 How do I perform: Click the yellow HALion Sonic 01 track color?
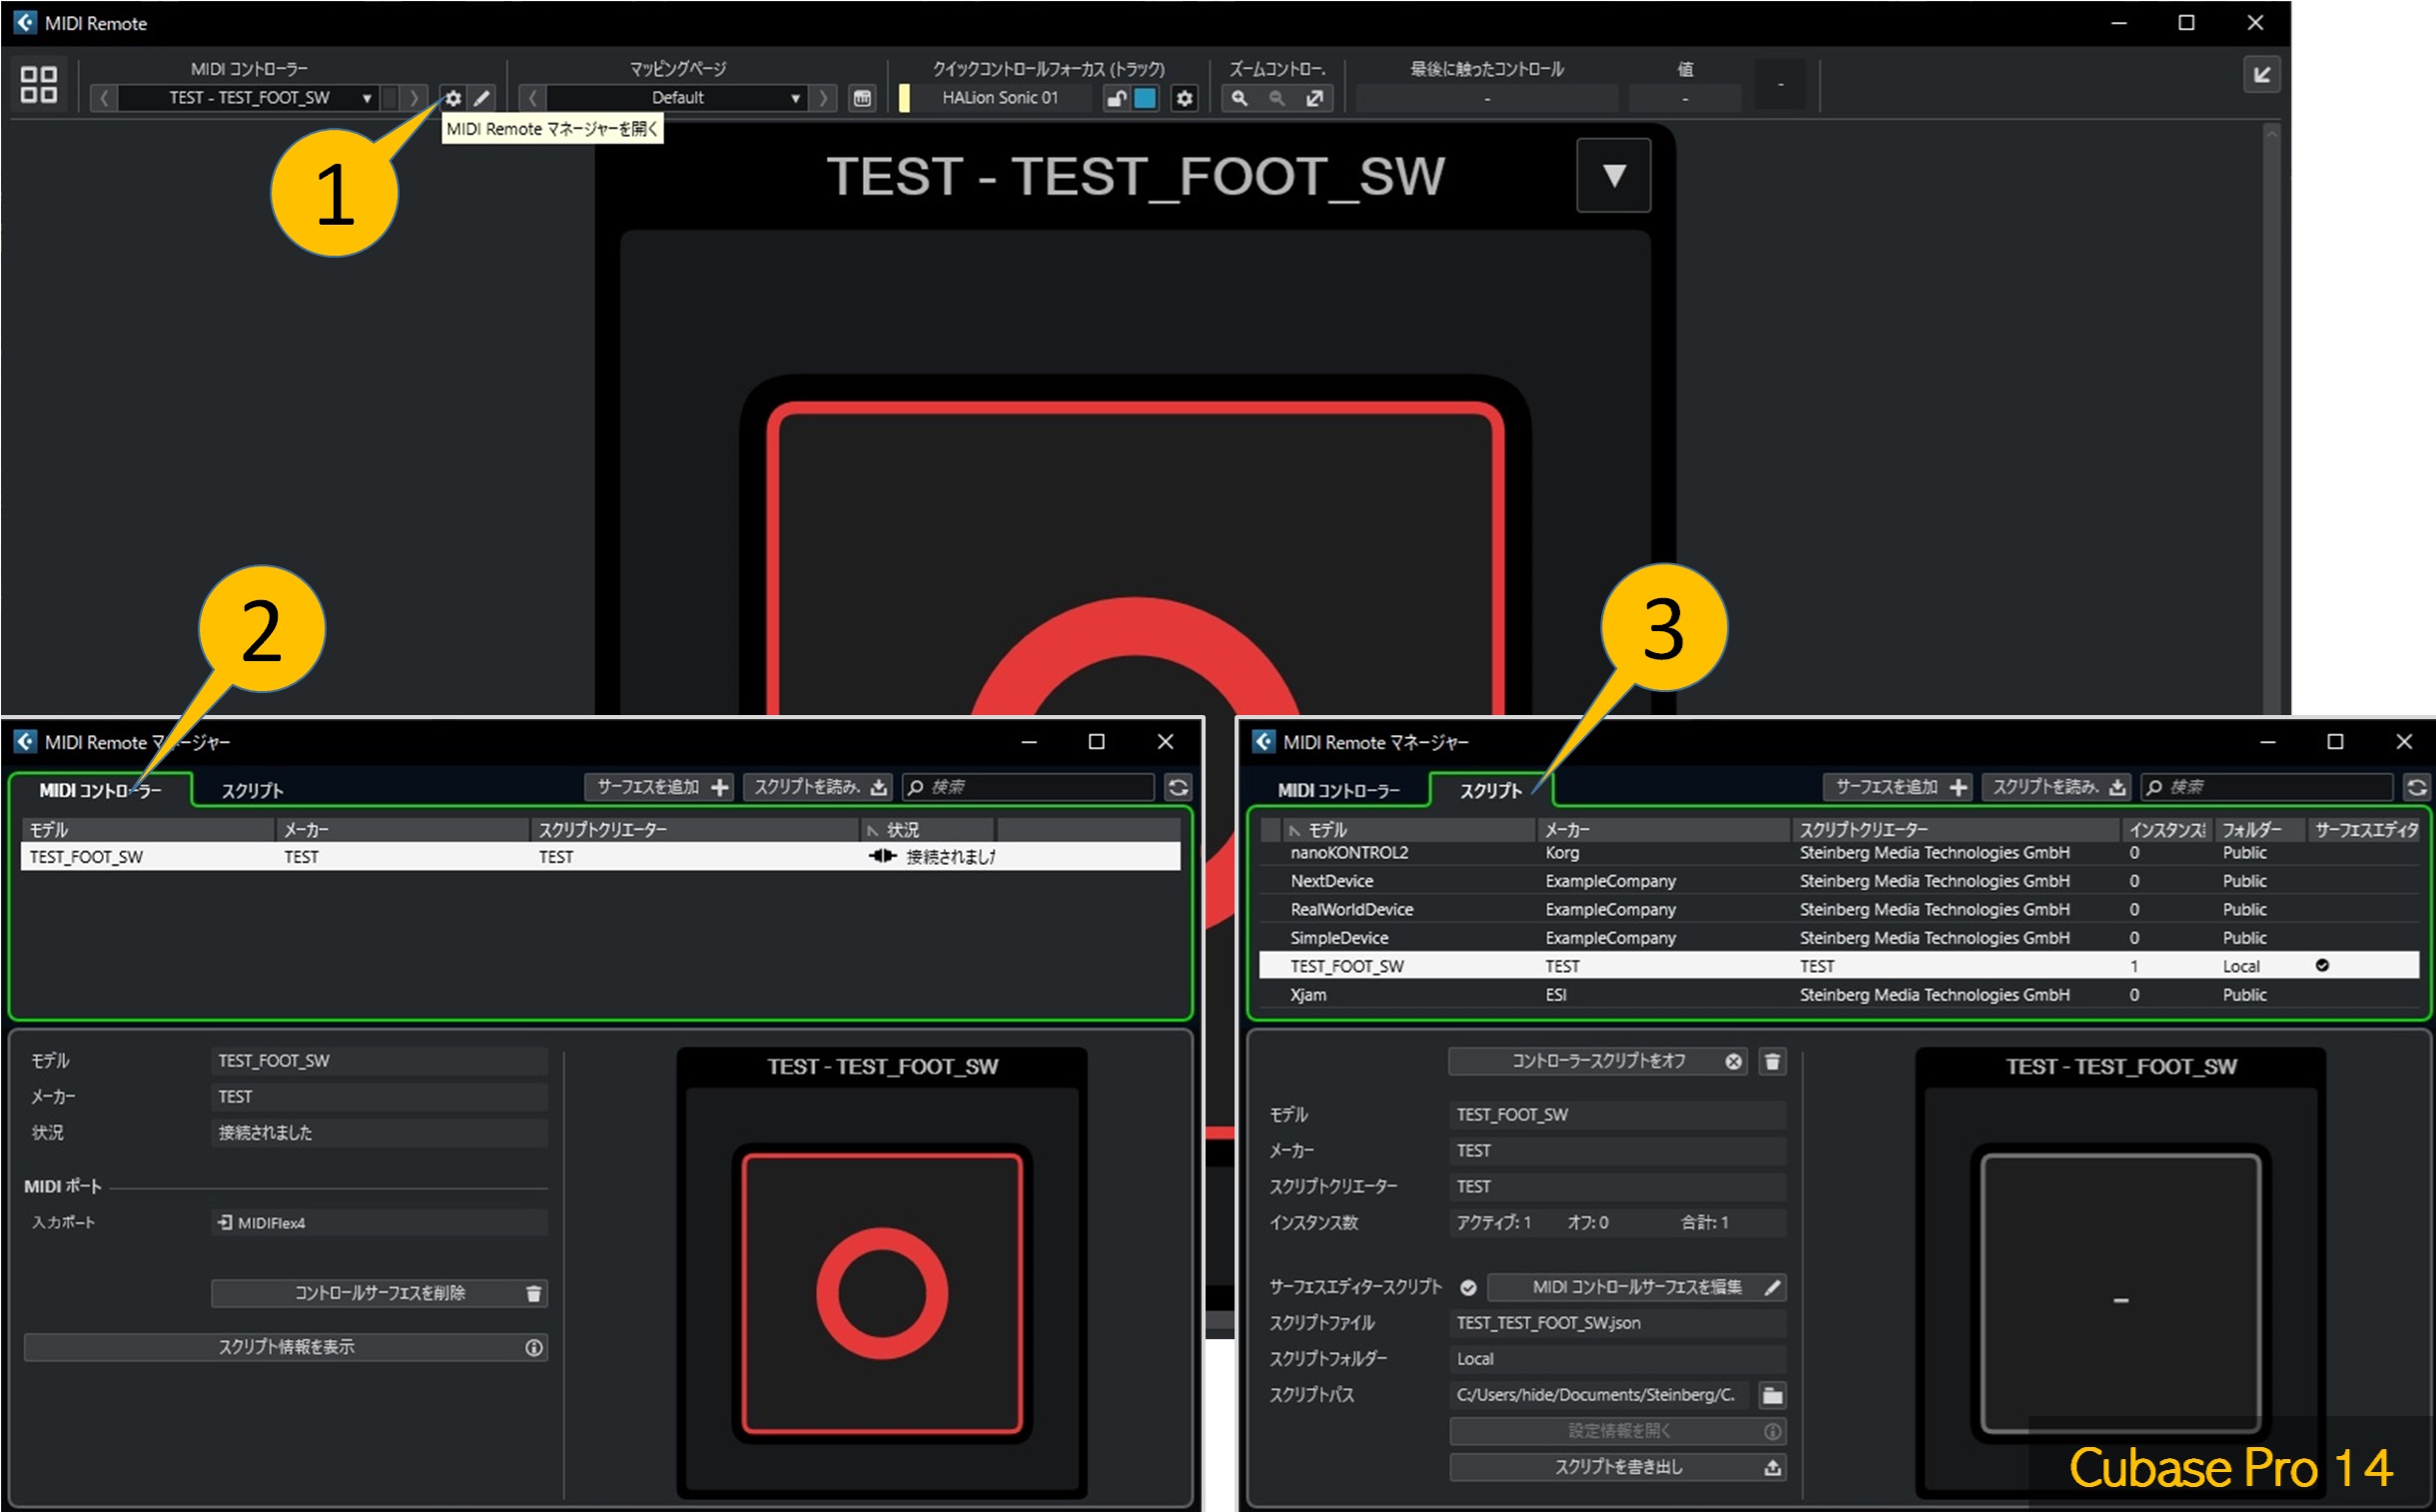click(x=905, y=98)
